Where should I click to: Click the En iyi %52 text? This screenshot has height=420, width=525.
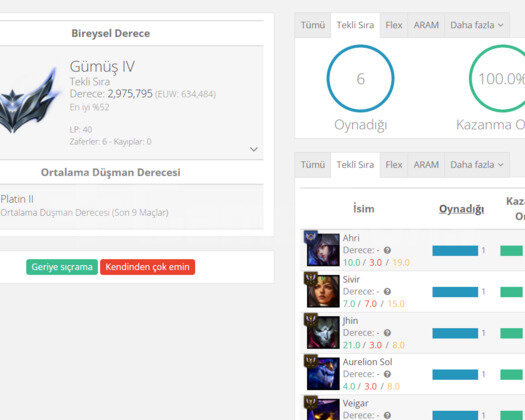click(x=89, y=107)
